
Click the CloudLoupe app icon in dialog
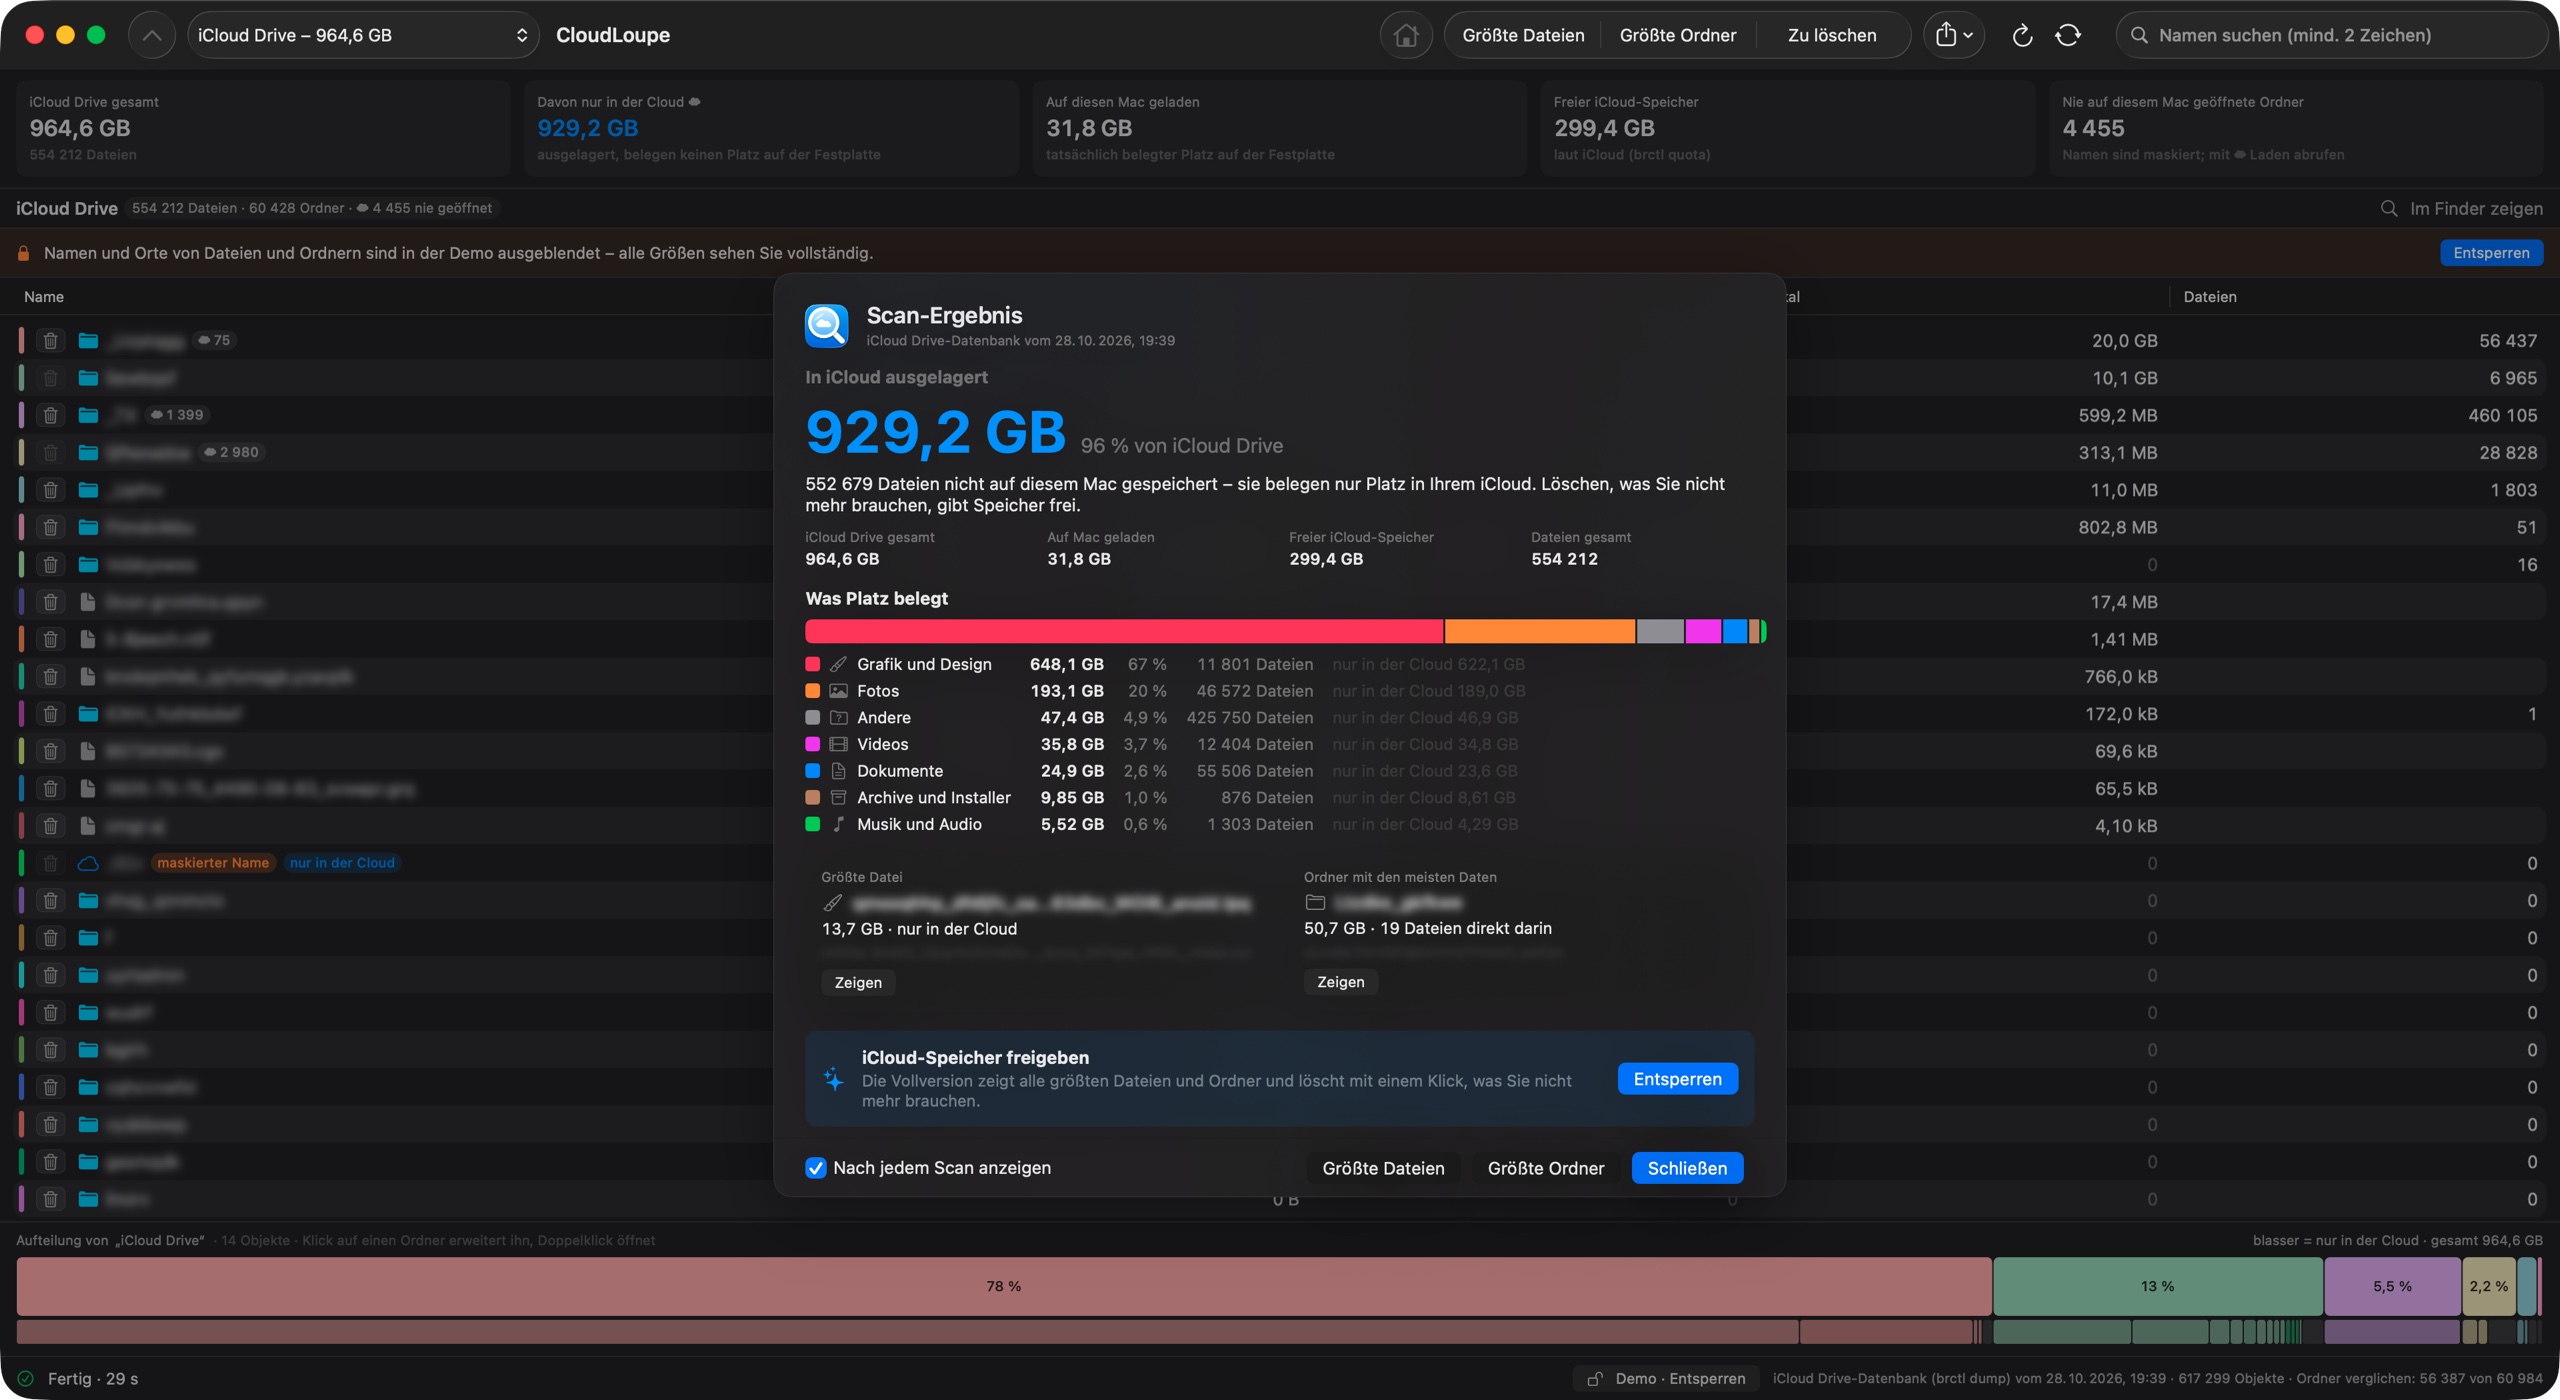827,326
